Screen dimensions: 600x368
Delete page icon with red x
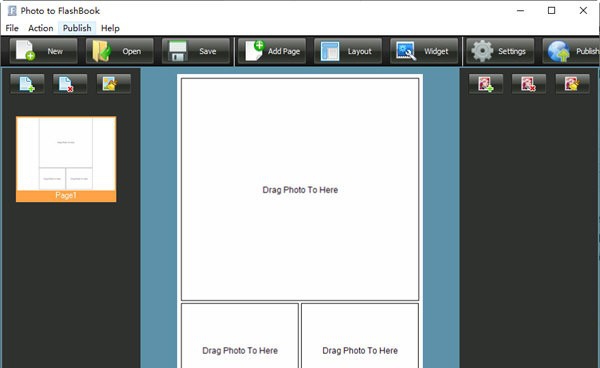[70, 84]
